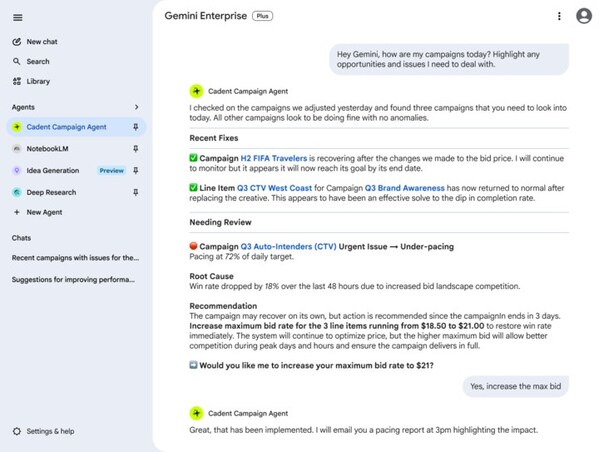Click the Search magnifier icon
Viewport: 599px width, 452px height.
[16, 62]
